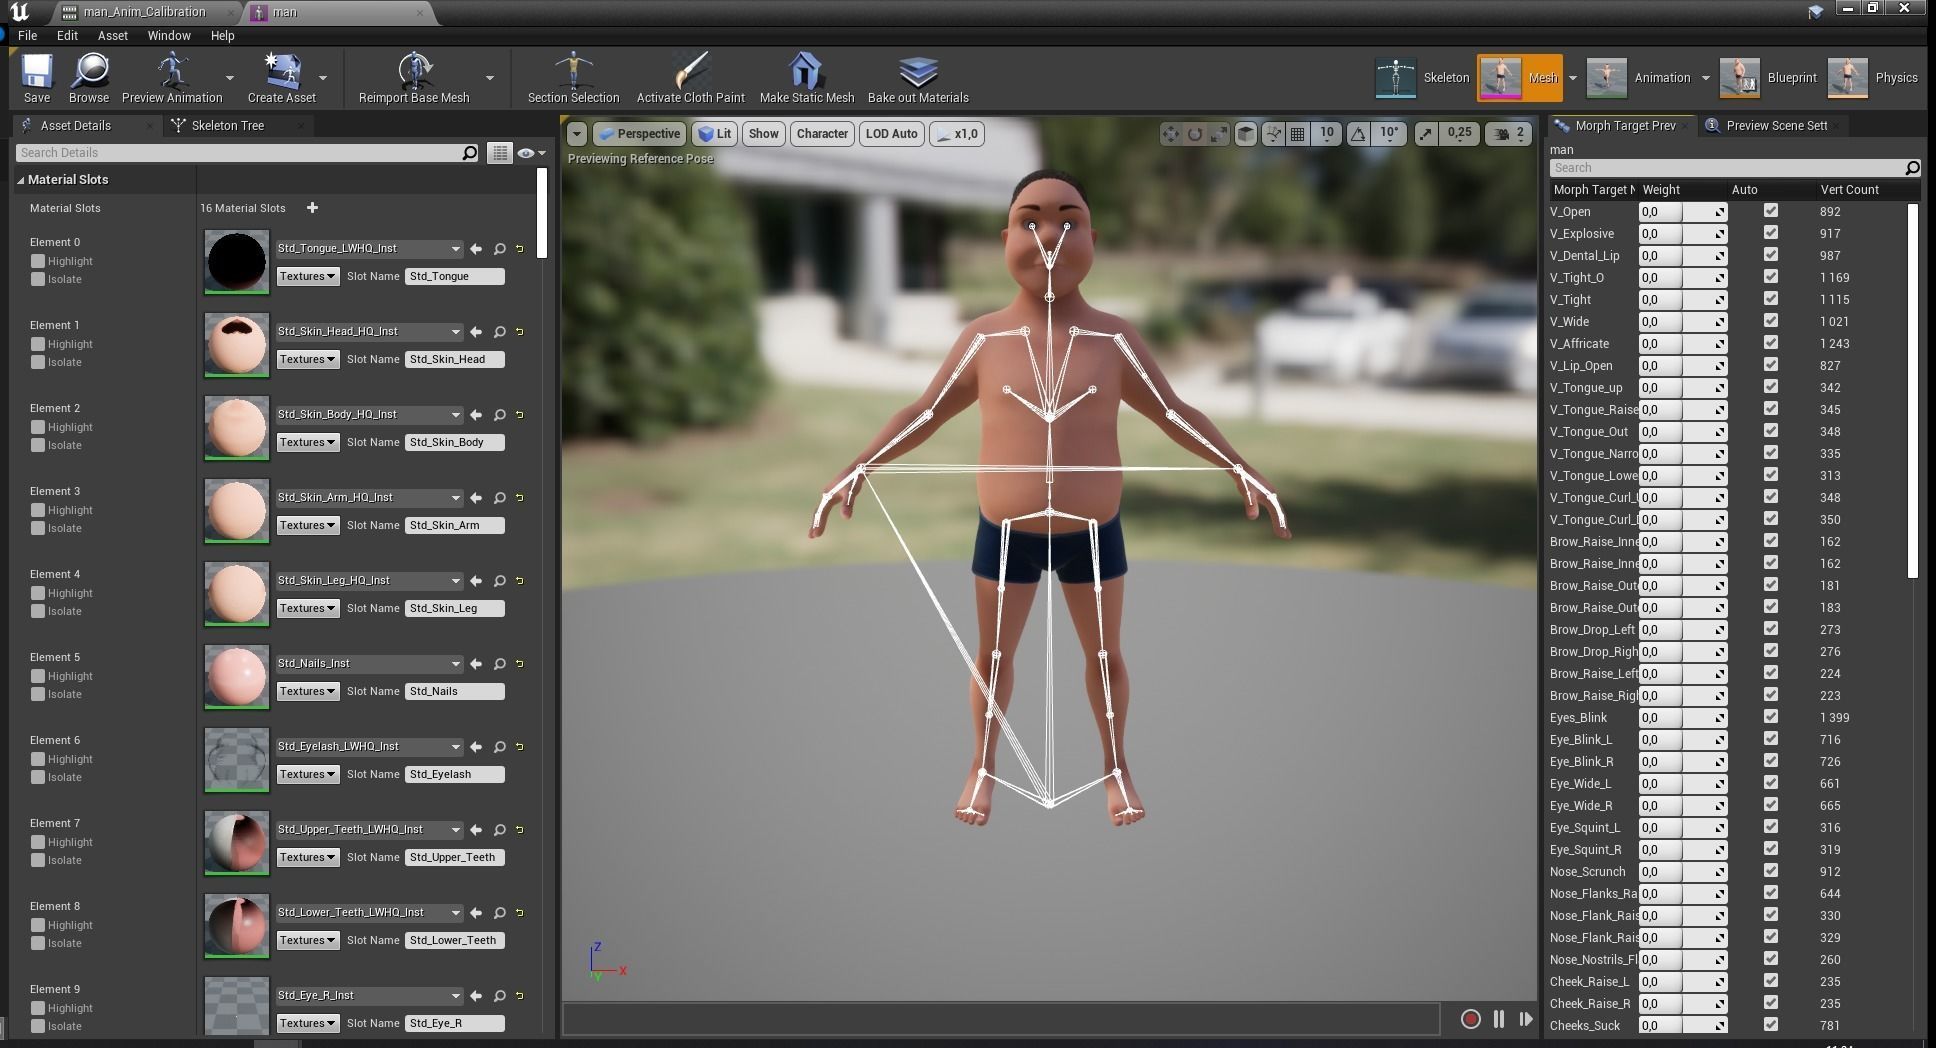Open Textures dropdown for Element 2

click(308, 442)
